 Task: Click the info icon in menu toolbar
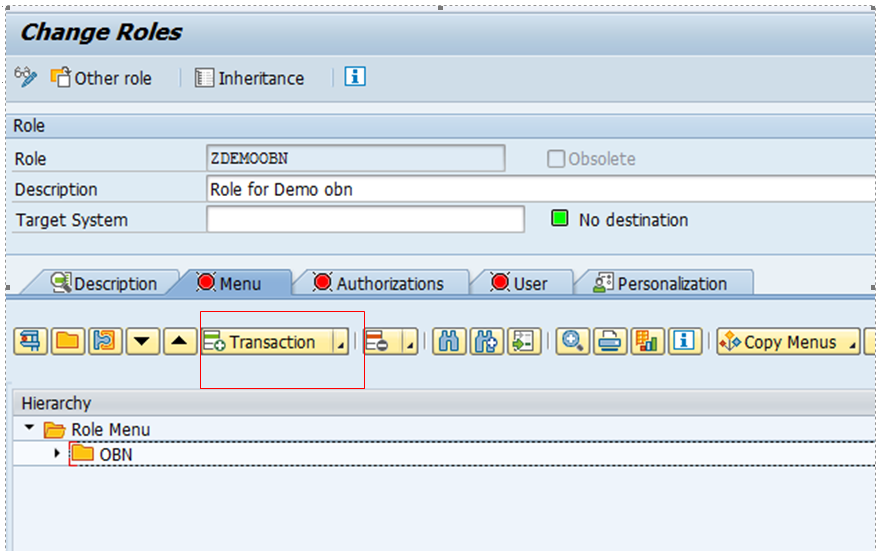pos(685,341)
